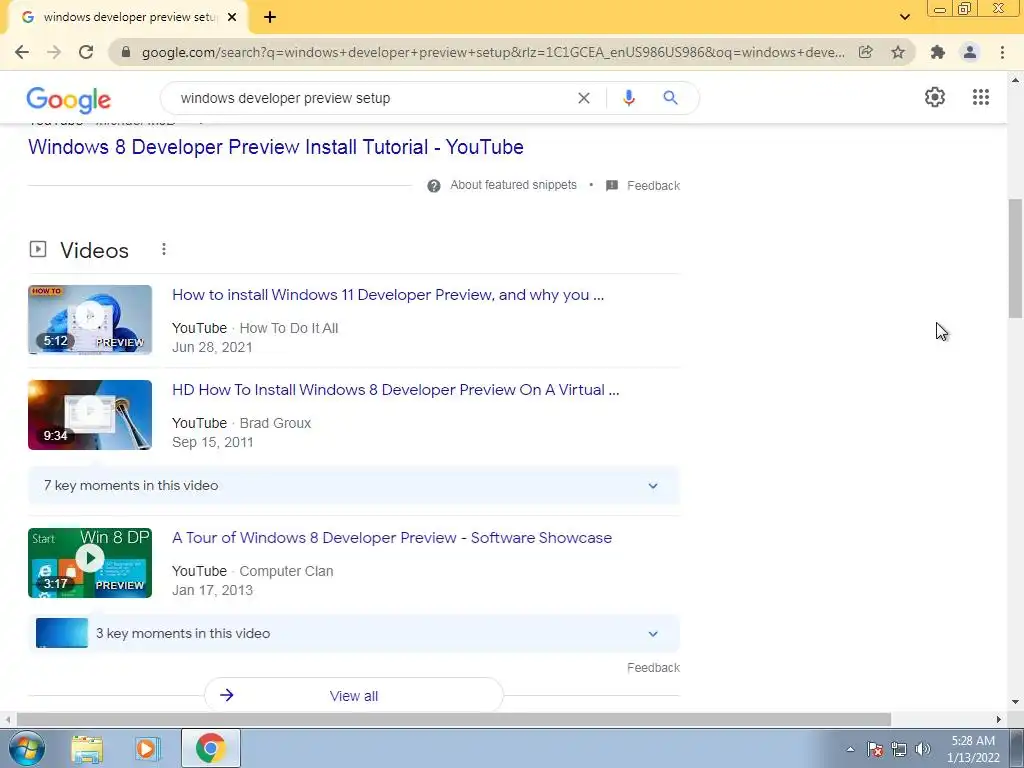Expand 3 key moments in this video
The image size is (1024, 768).
pyautogui.click(x=353, y=633)
